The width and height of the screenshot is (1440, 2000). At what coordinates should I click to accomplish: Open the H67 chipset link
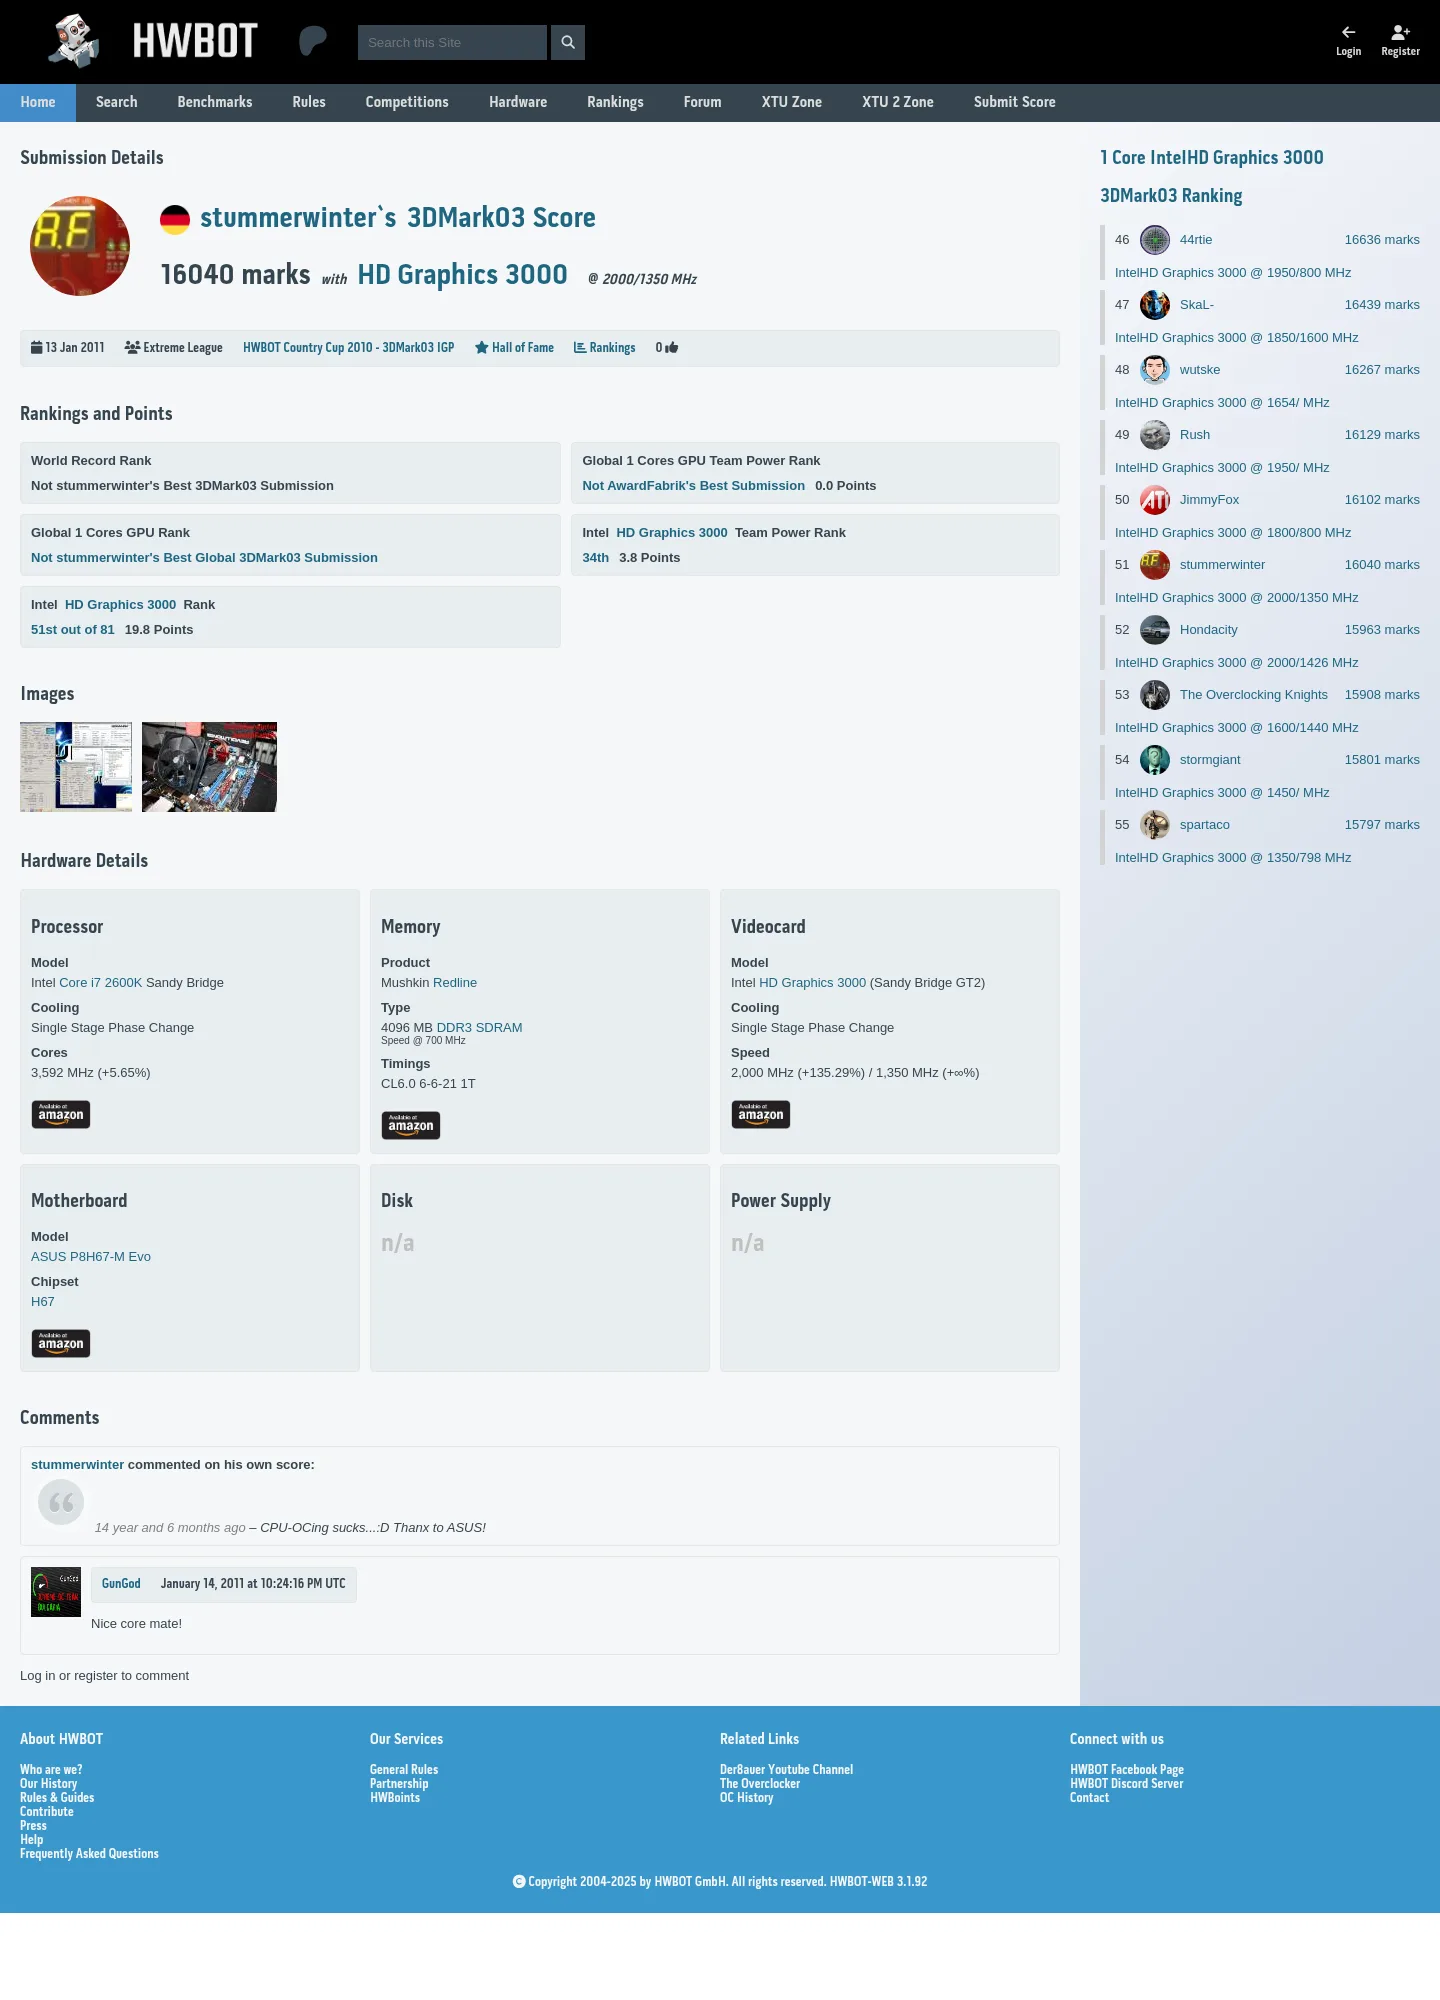[43, 1302]
